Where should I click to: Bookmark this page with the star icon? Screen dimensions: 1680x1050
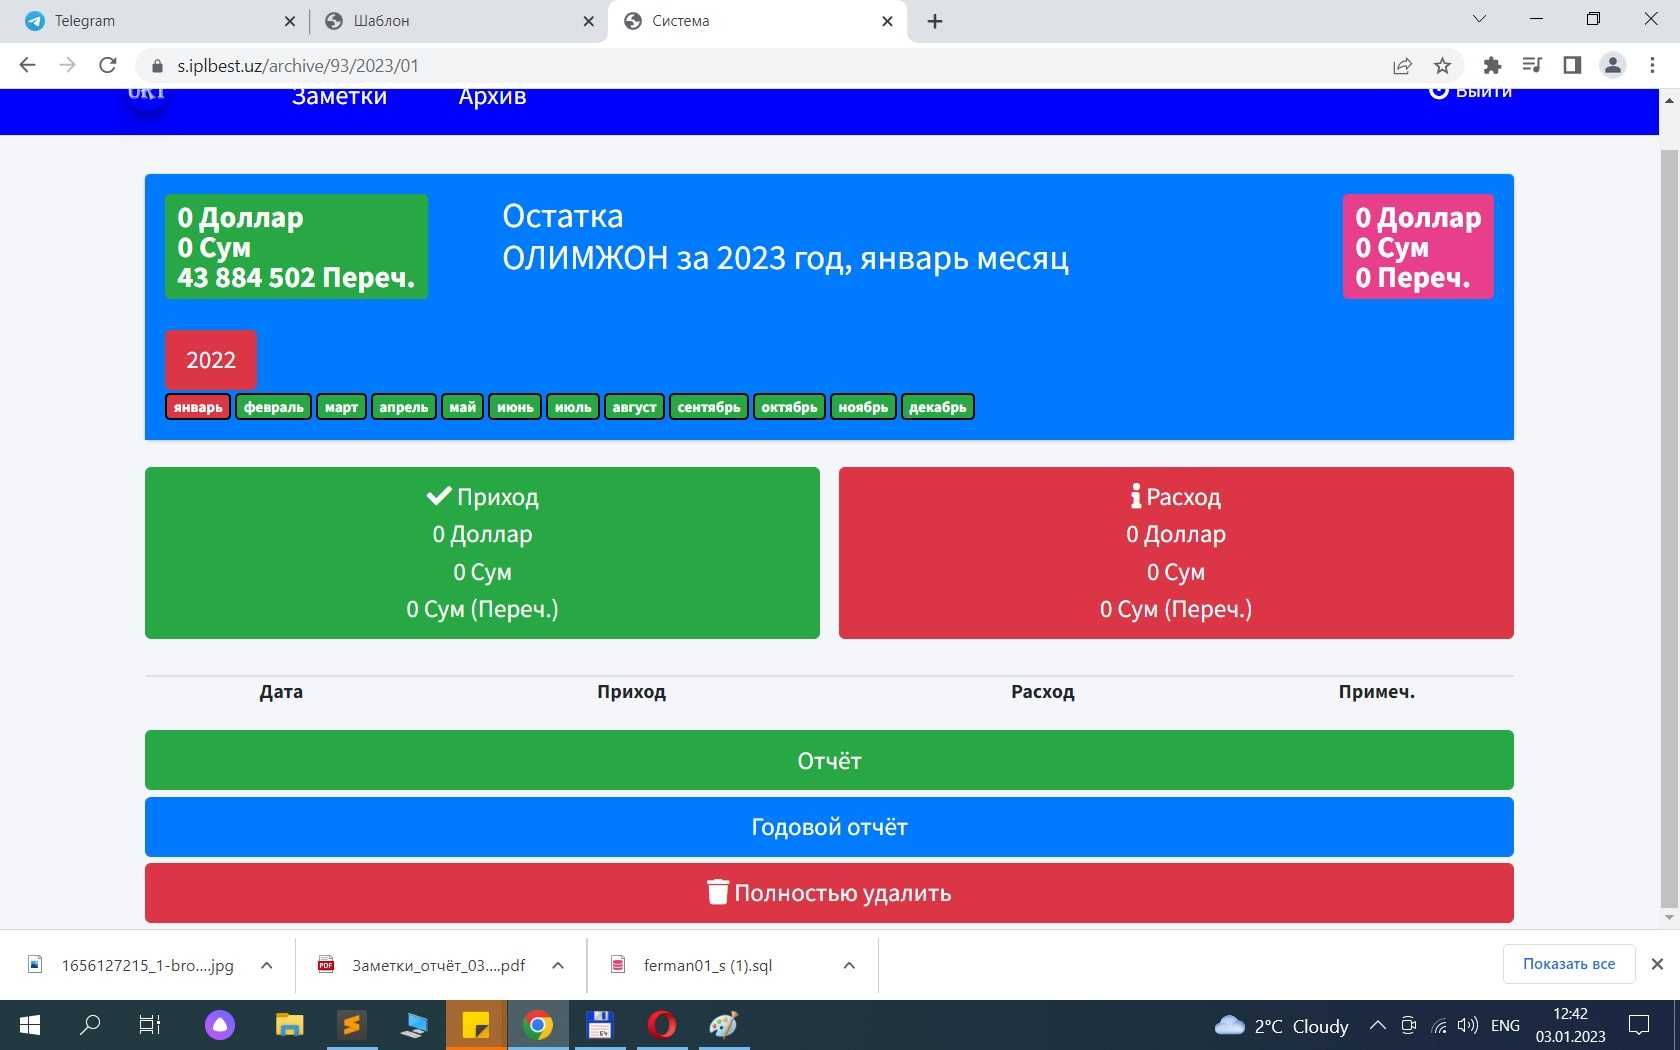click(1442, 66)
